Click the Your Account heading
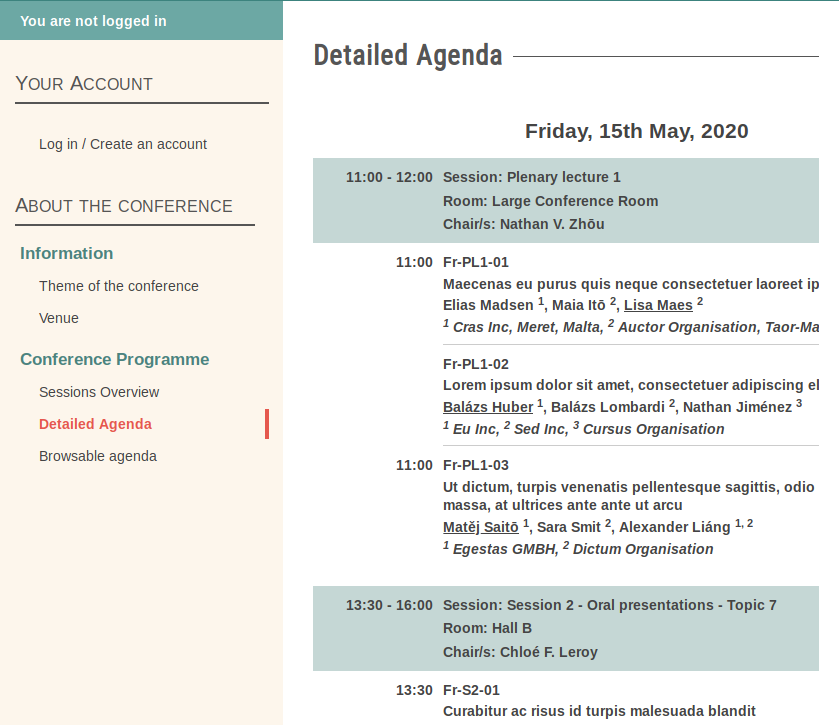Screen dimensions: 839x725 click(84, 83)
